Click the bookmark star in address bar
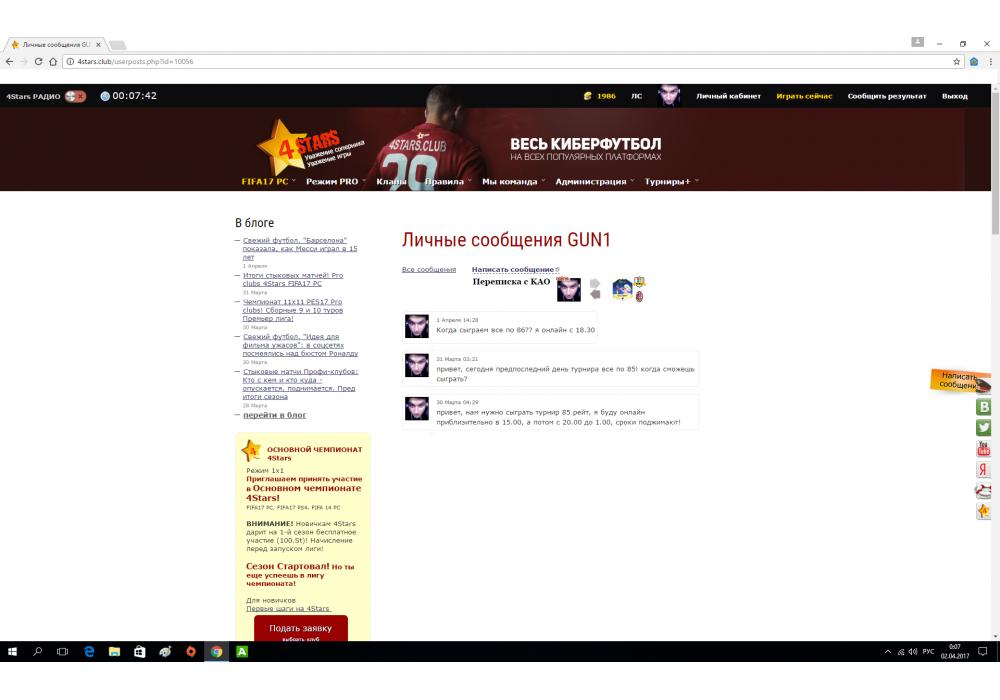Screen dimensions: 1000x700 (957, 61)
